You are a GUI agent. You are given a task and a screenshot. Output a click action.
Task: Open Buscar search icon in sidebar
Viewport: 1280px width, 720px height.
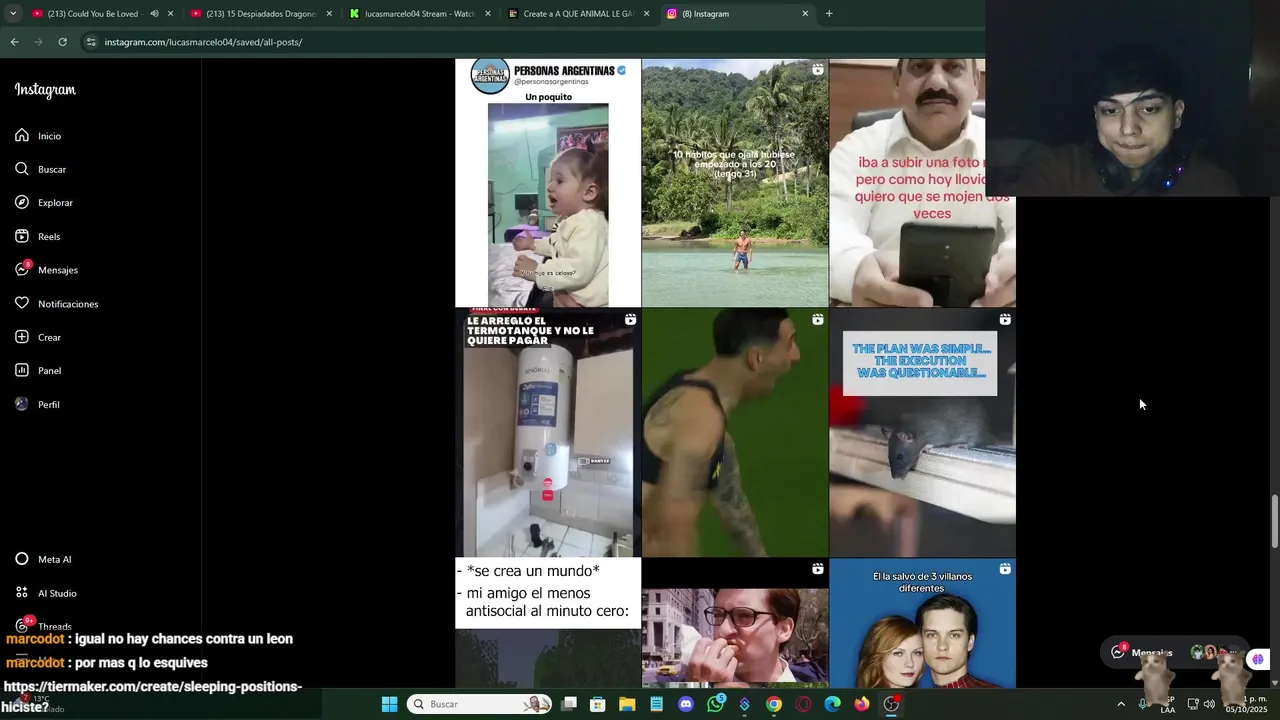pyautogui.click(x=22, y=169)
